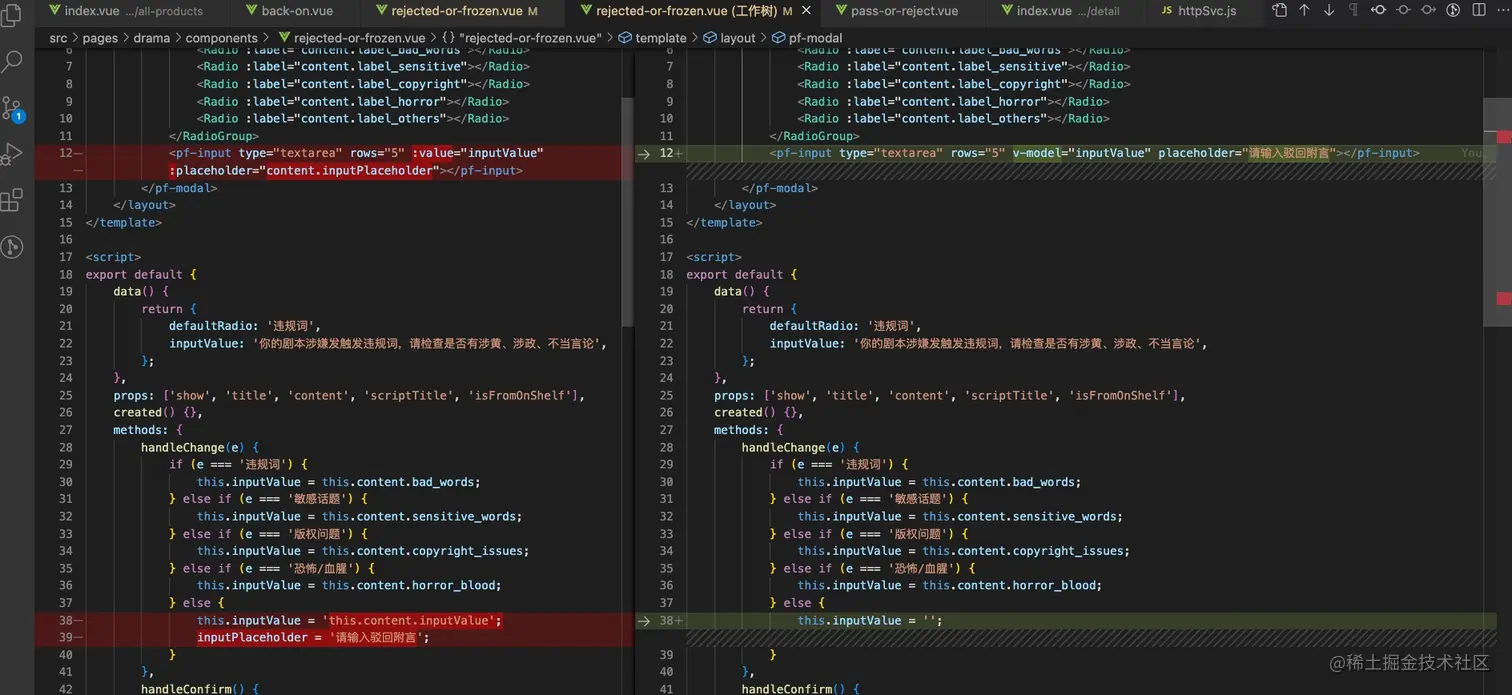Screen dimensions: 1512x695
Task: Click this.content.bad_words line in right pane
Action: tap(939, 482)
